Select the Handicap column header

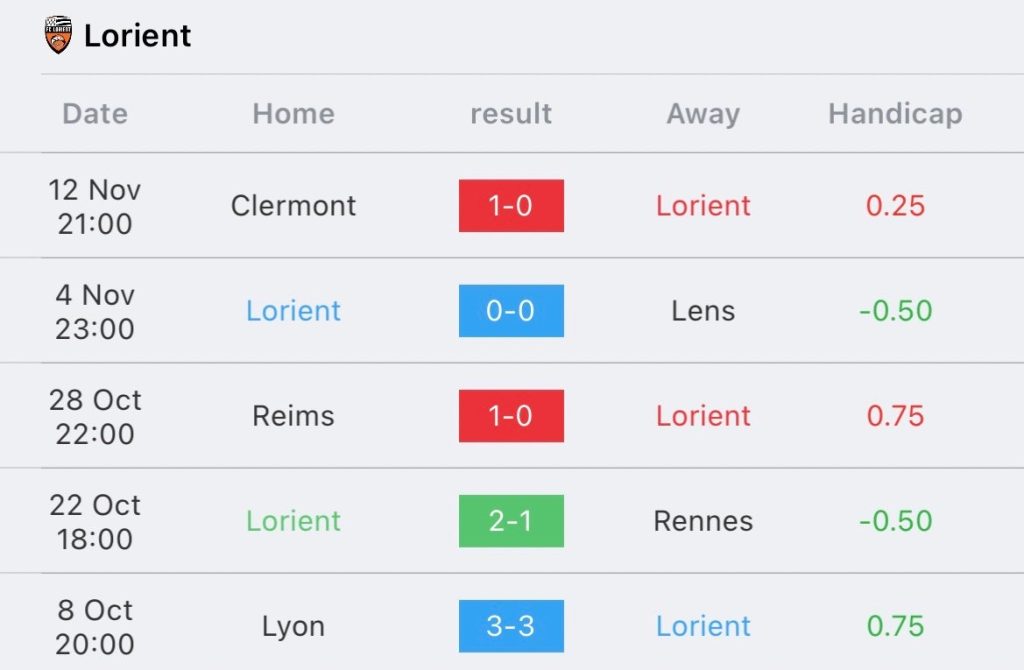coord(895,114)
